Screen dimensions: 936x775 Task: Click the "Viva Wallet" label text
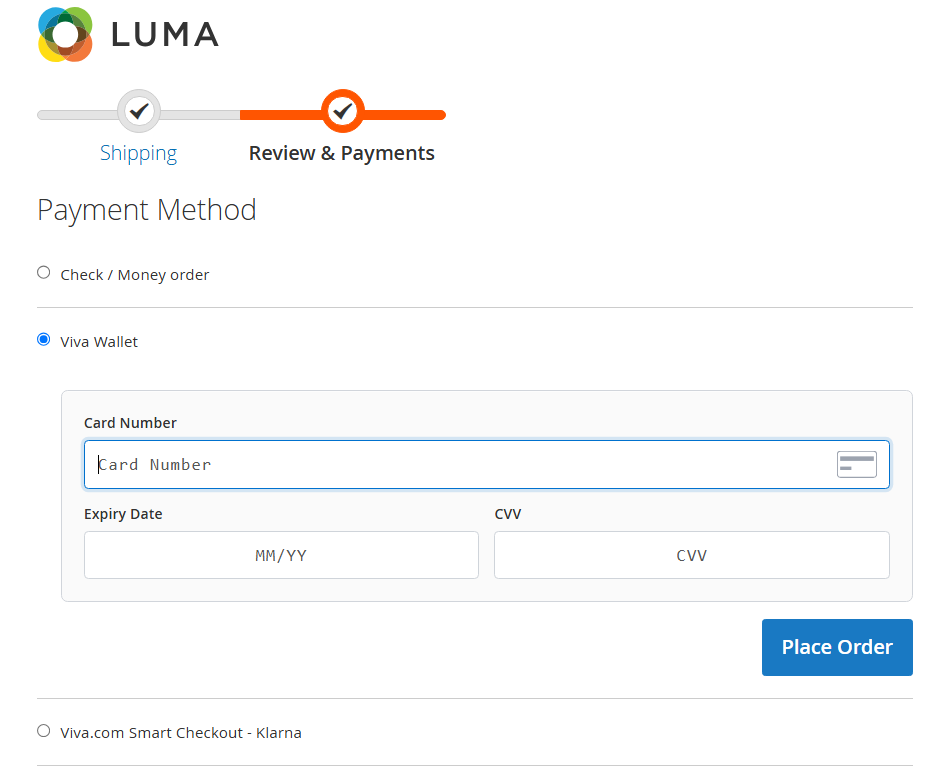[x=99, y=342]
